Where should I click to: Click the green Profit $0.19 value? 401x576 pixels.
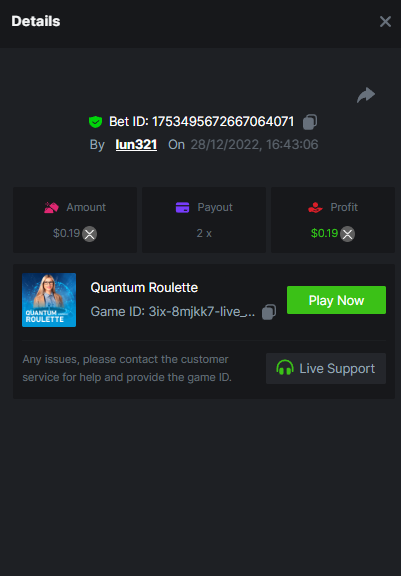coord(324,233)
